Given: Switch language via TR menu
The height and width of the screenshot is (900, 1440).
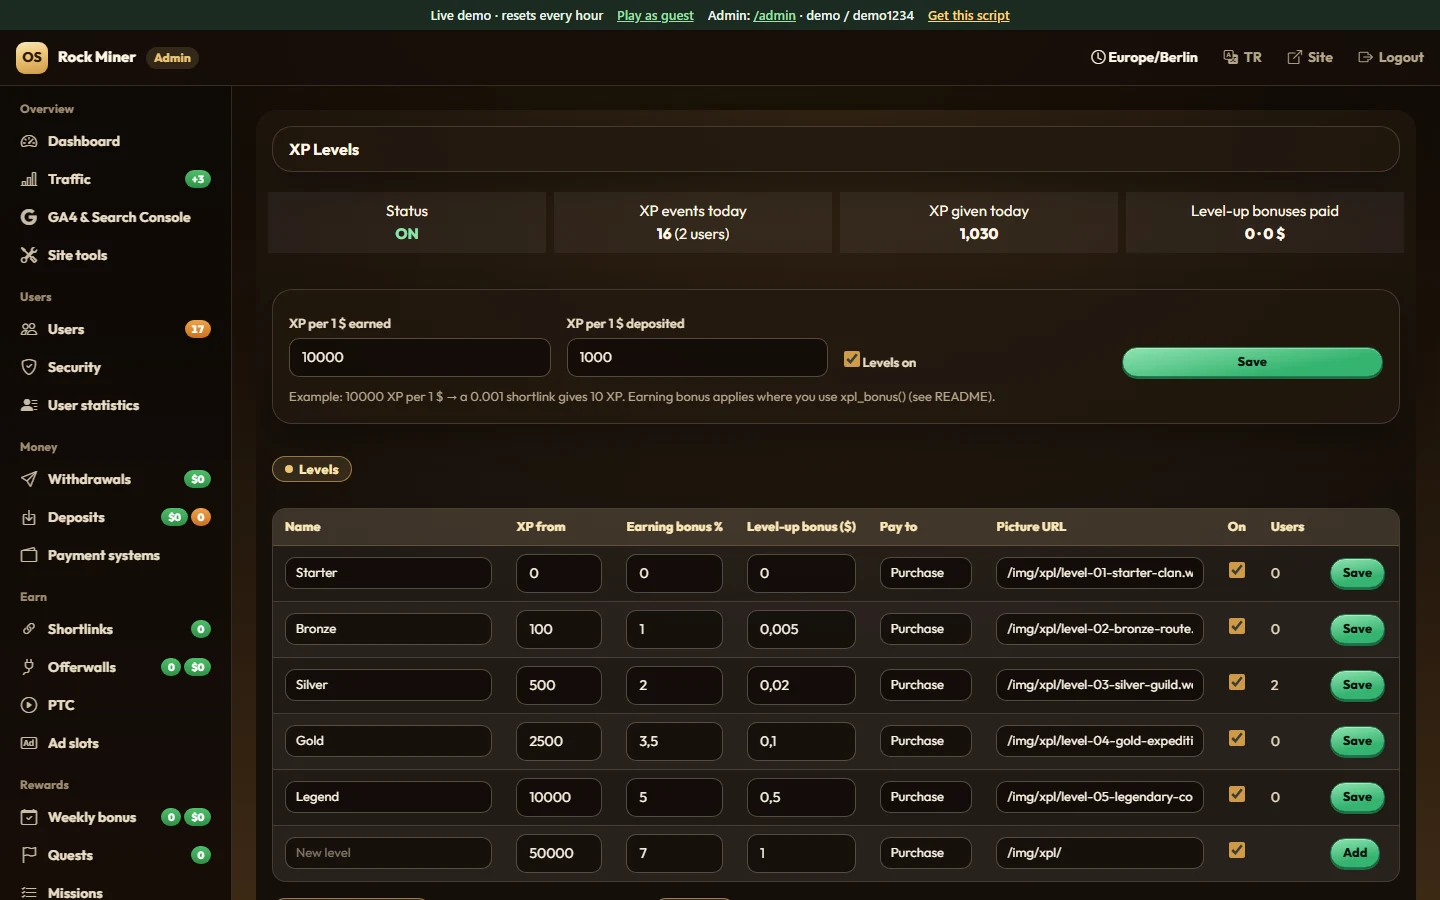Looking at the screenshot, I should coord(1243,57).
